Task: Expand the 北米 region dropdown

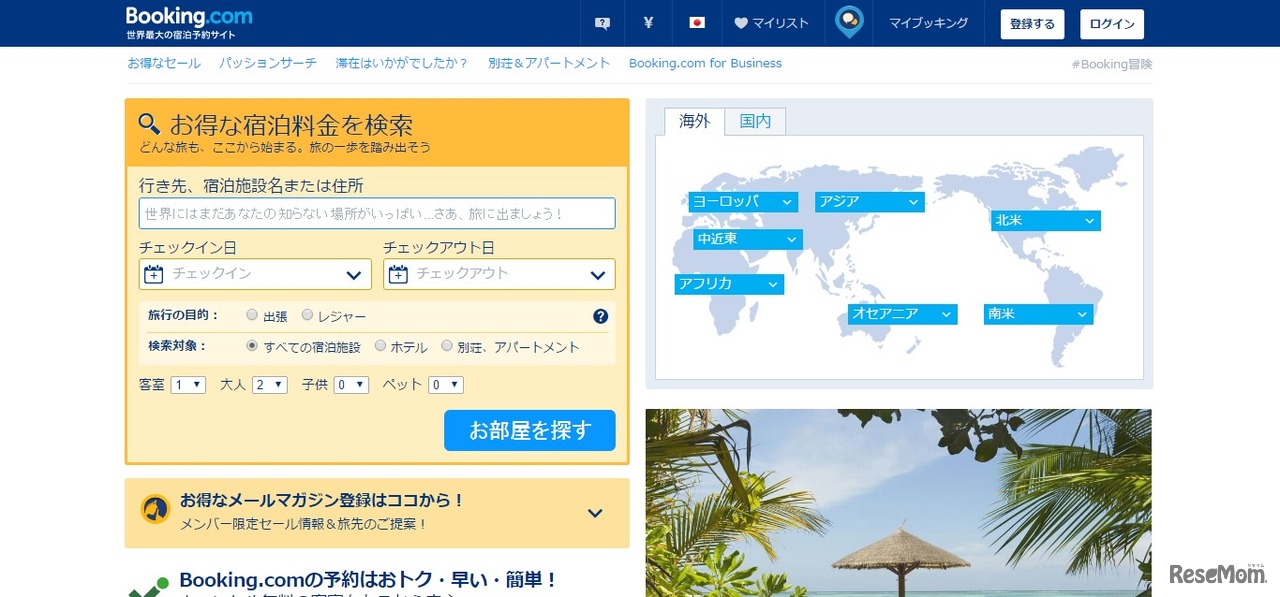Action: point(1046,221)
